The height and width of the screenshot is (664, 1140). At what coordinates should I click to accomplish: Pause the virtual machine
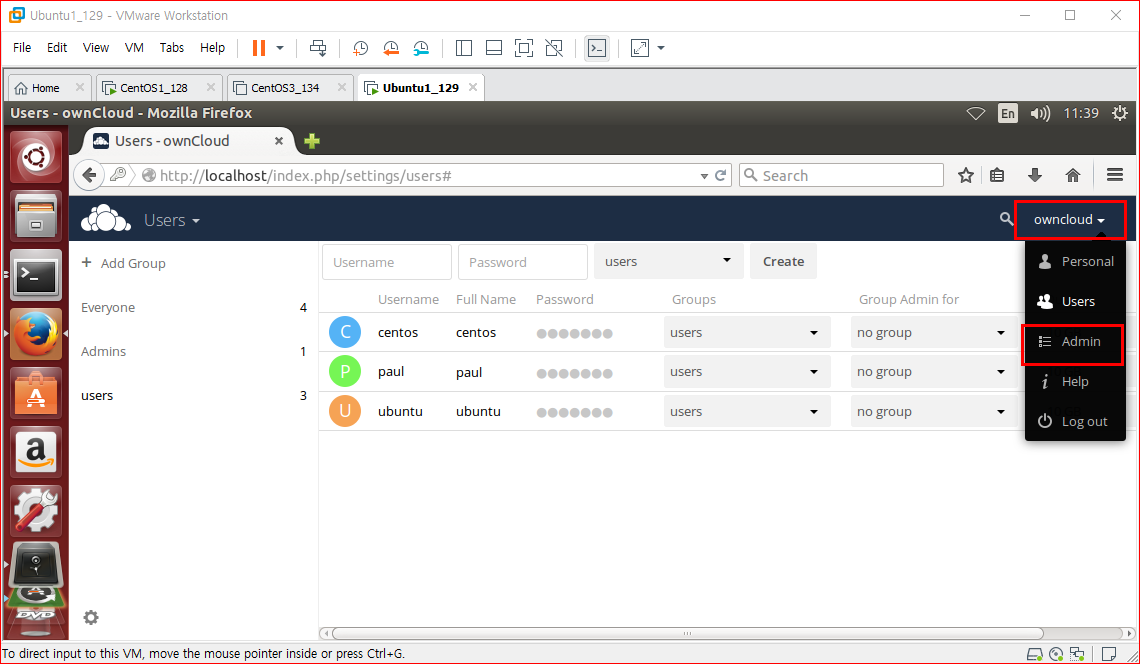point(259,48)
